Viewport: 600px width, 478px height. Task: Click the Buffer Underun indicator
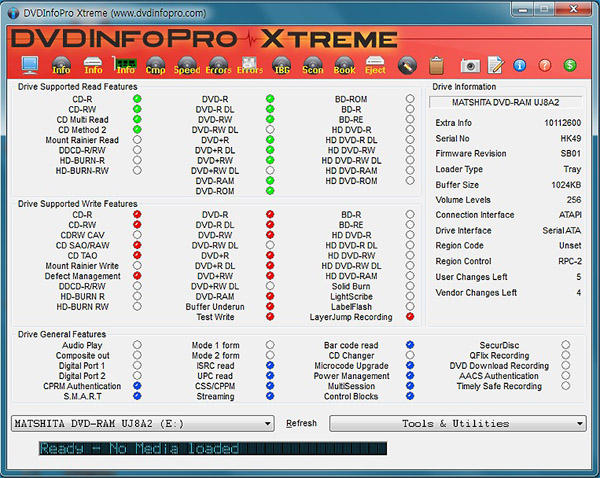click(270, 306)
